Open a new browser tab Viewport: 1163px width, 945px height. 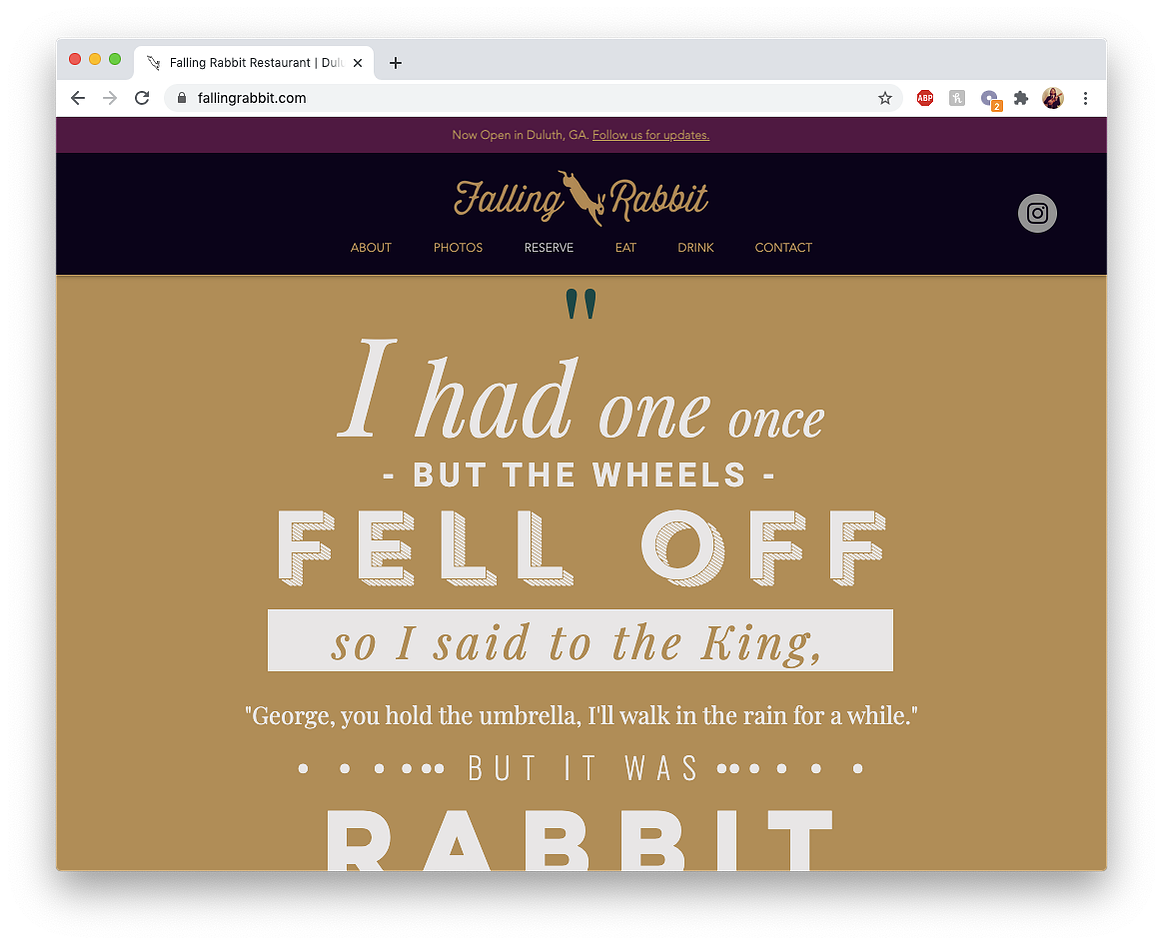click(395, 63)
